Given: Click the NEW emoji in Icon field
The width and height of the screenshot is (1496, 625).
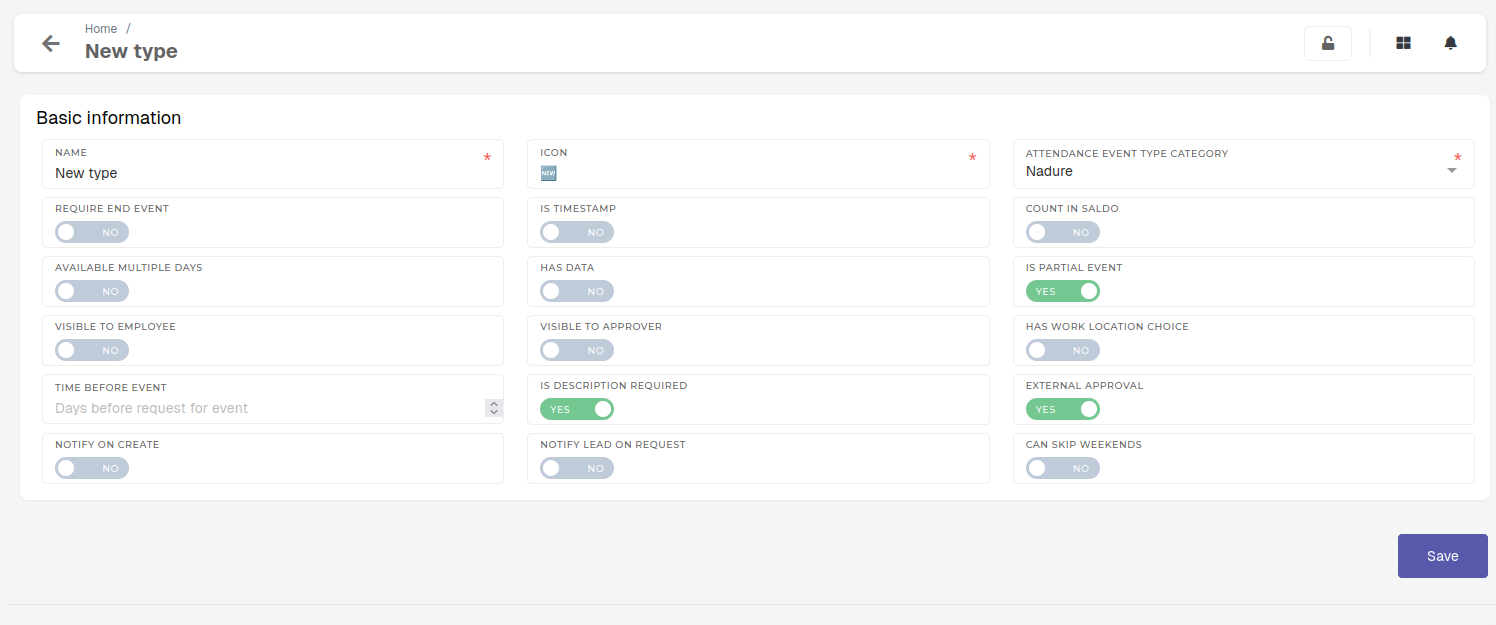Looking at the screenshot, I should point(548,173).
